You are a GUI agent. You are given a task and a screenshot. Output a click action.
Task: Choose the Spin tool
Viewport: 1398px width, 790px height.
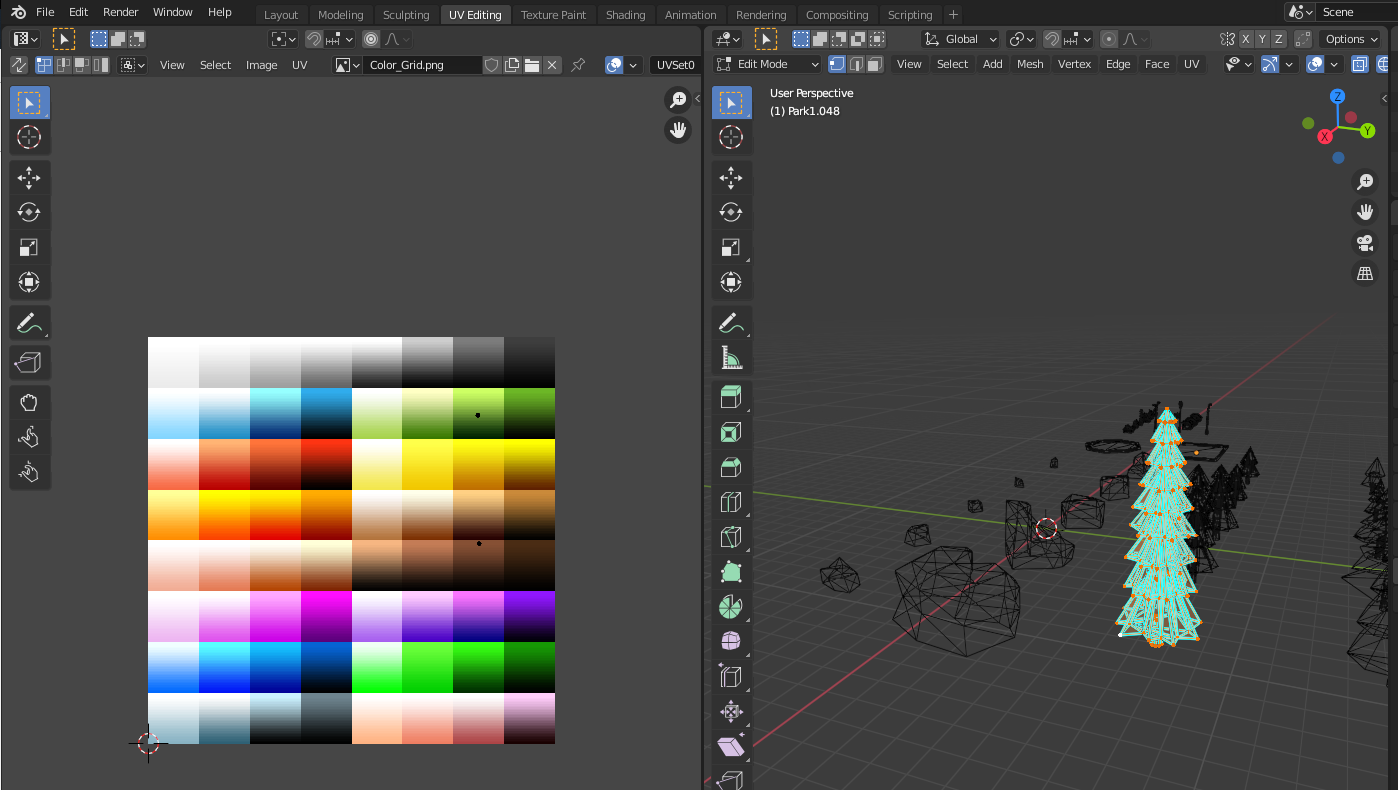coord(731,607)
